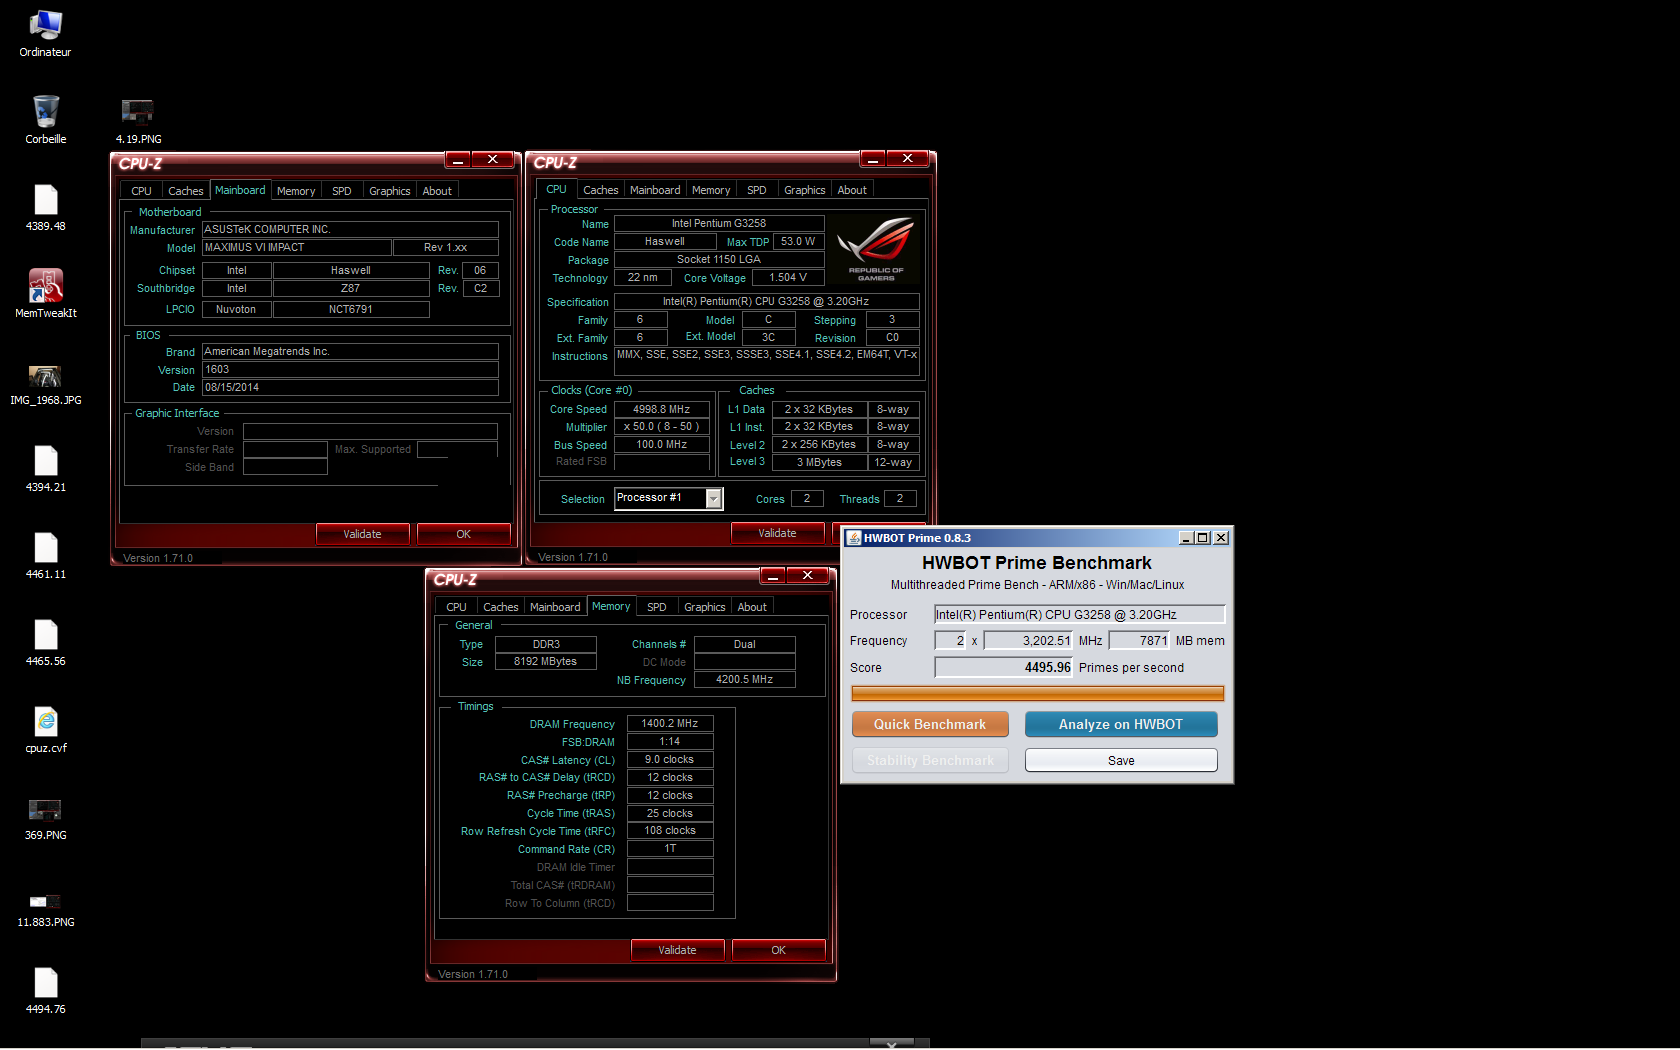The image size is (1680, 1050).
Task: Open Graphics tab in Memory window
Action: pyautogui.click(x=705, y=607)
